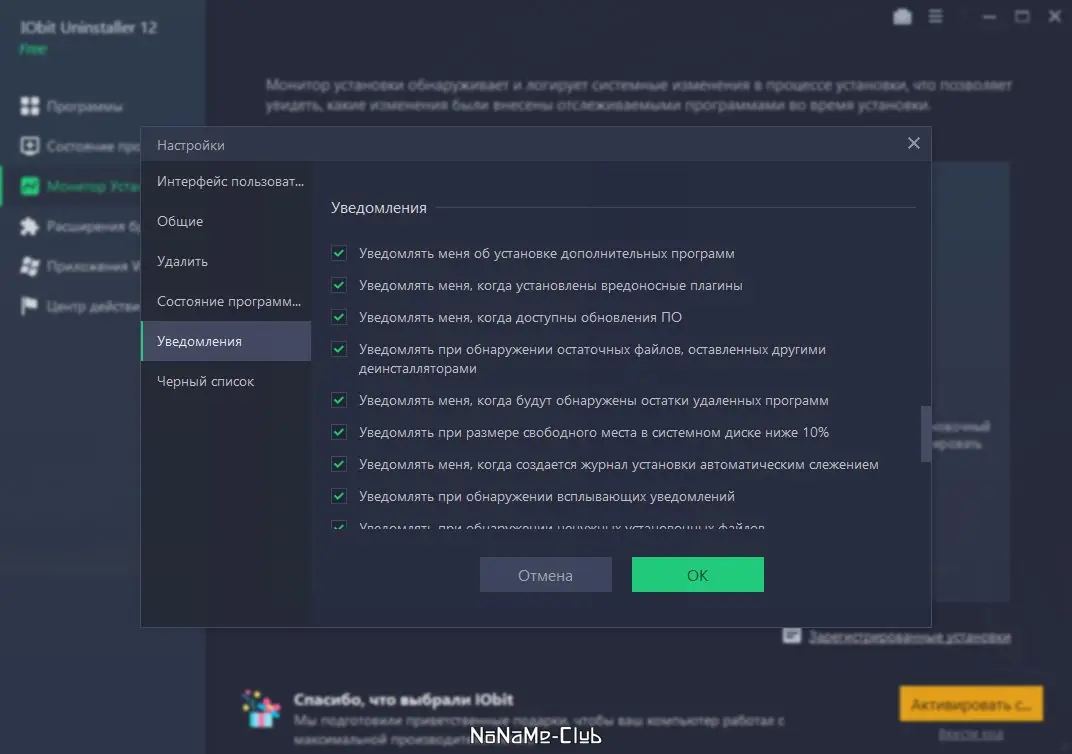Click Состояние программ icon in main sidebar
The image size is (1072, 754).
(x=29, y=146)
